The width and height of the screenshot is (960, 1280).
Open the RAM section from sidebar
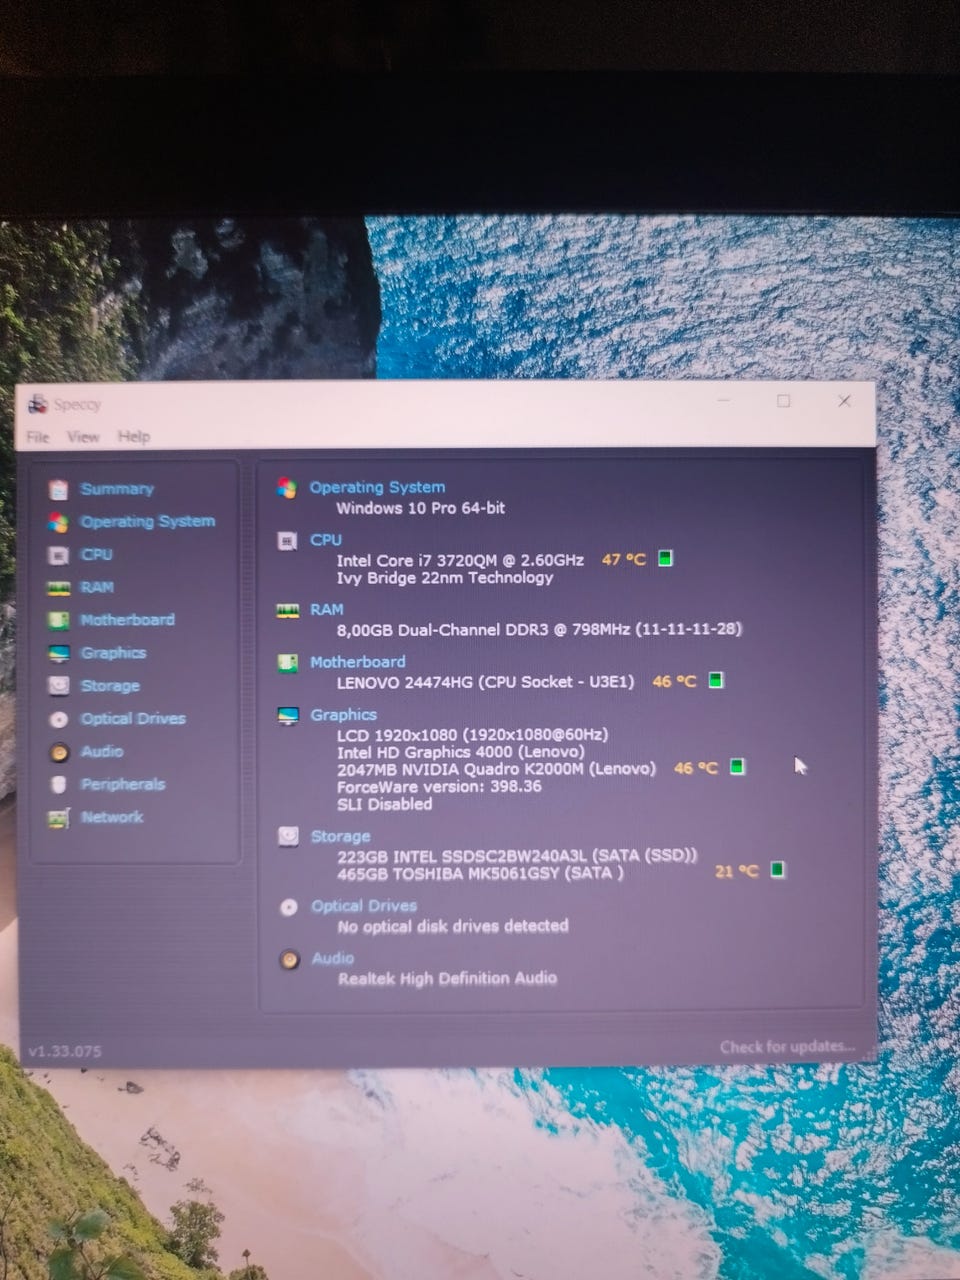(97, 588)
